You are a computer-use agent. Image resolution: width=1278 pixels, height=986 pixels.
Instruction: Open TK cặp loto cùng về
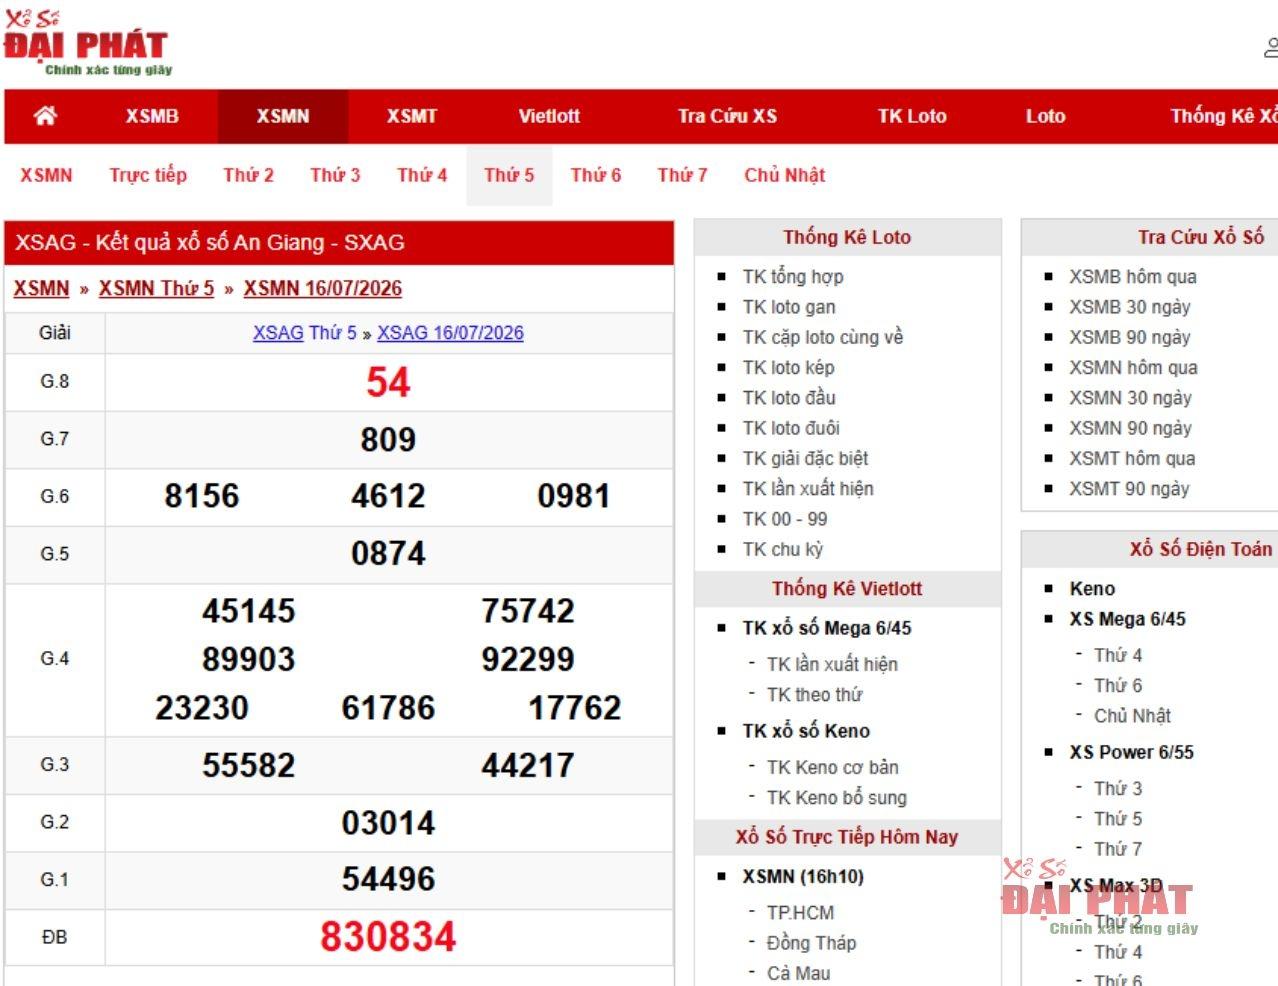[822, 337]
